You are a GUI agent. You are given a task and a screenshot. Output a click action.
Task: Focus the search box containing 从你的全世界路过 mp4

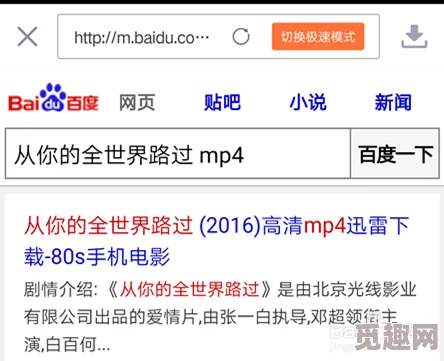pyautogui.click(x=178, y=154)
